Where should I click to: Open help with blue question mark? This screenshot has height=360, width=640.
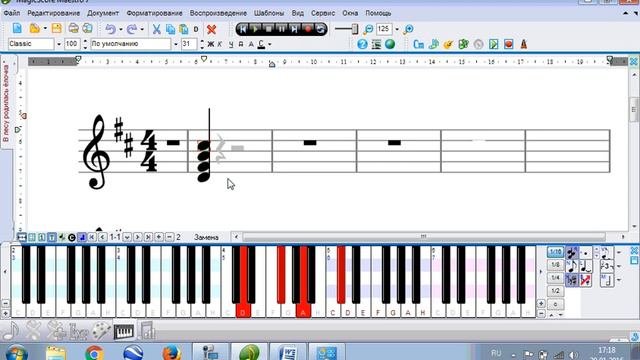point(362,44)
